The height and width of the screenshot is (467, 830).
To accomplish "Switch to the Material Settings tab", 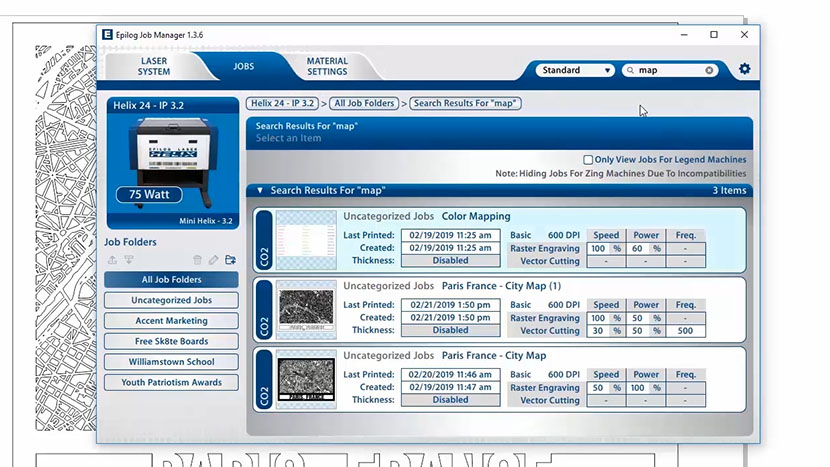I will [327, 66].
